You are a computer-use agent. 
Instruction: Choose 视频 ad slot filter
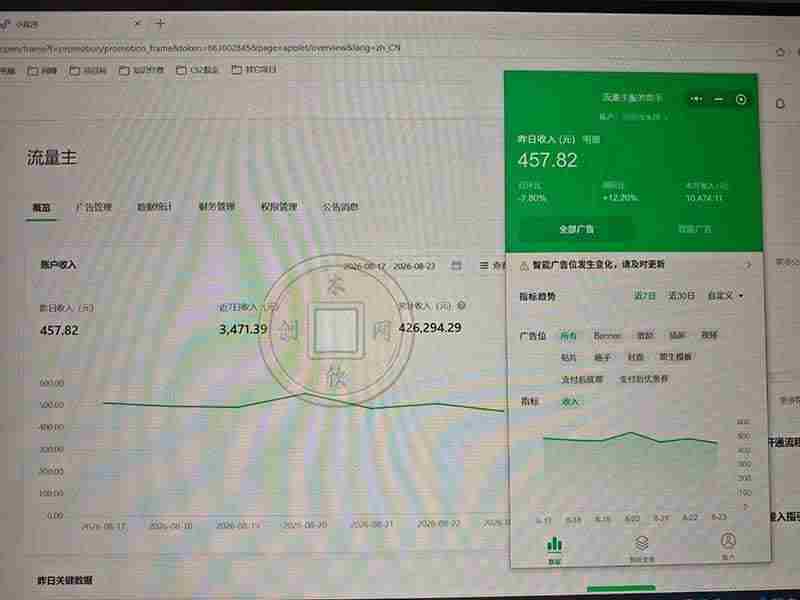pyautogui.click(x=709, y=335)
